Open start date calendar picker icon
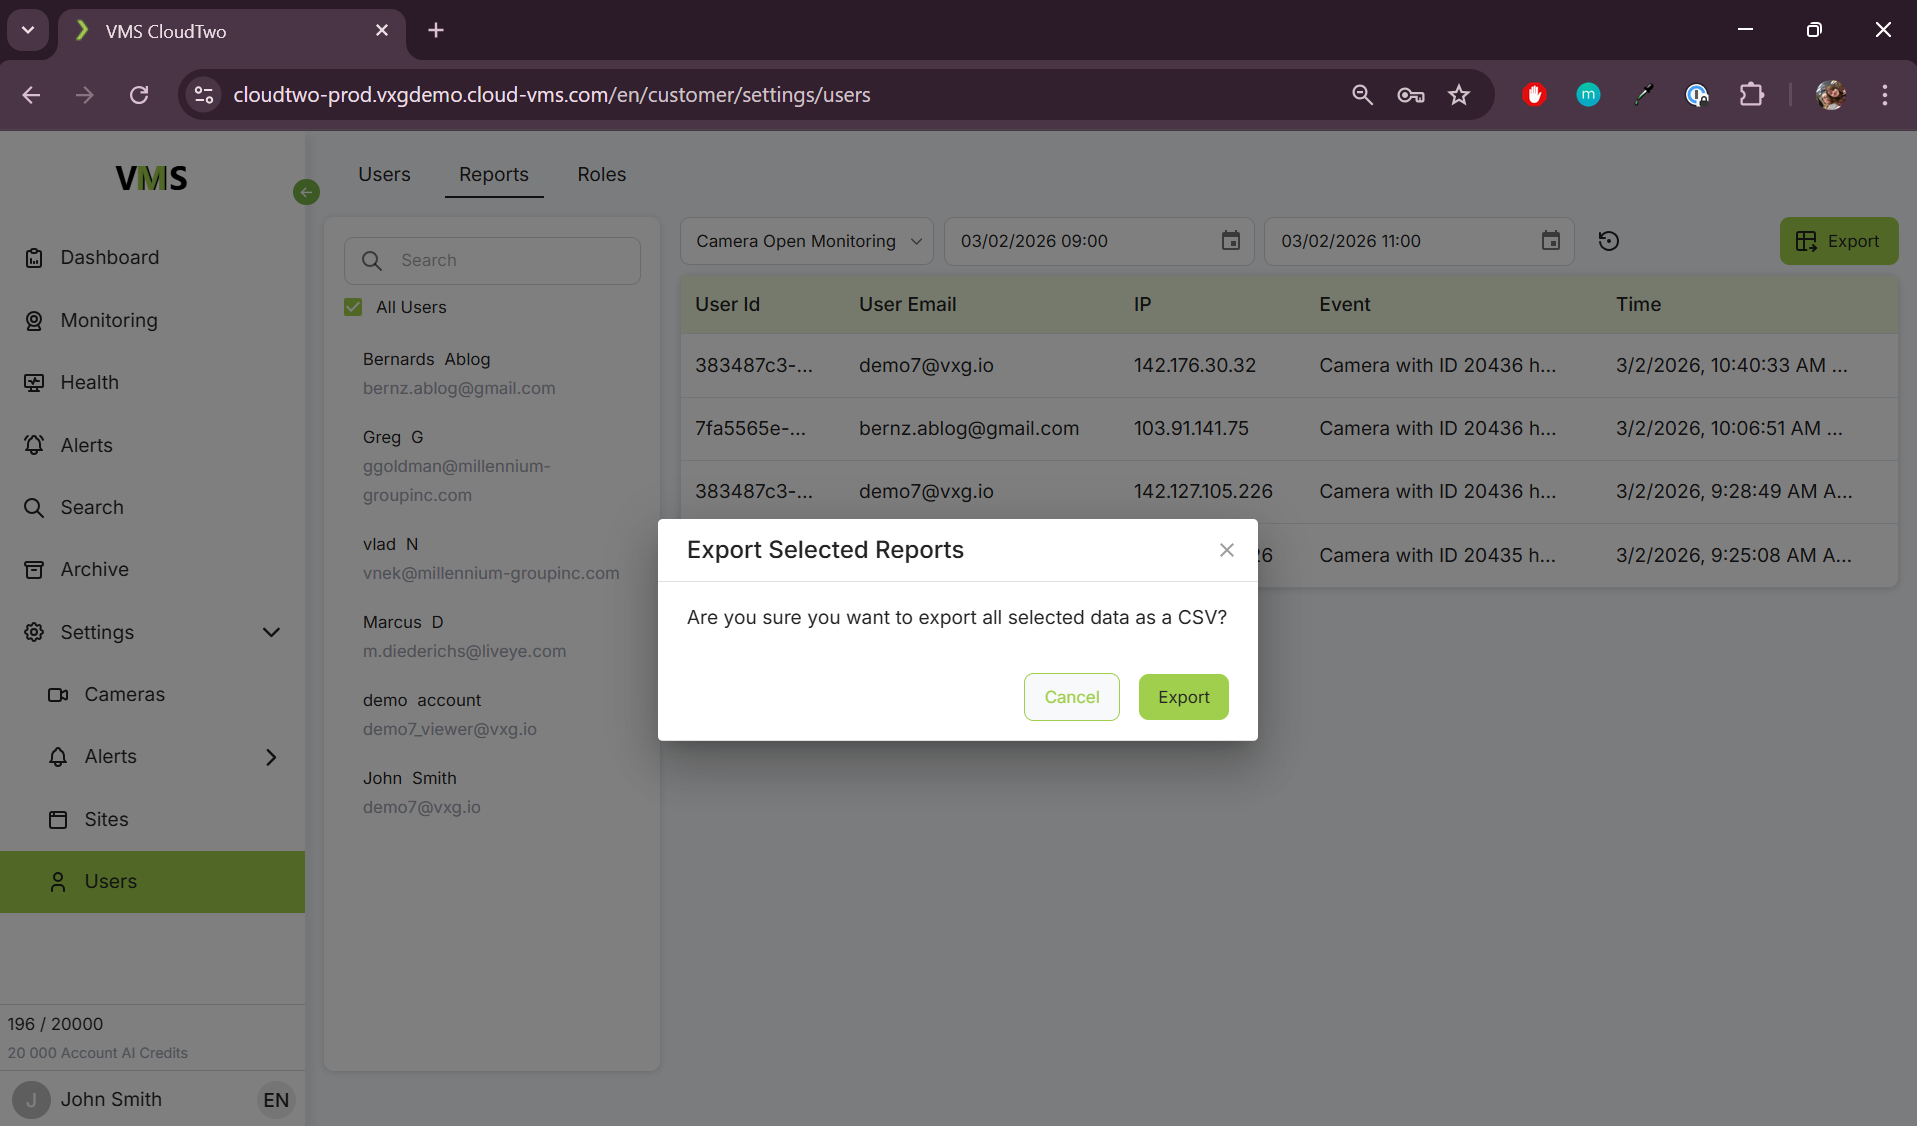This screenshot has height=1126, width=1917. point(1230,241)
